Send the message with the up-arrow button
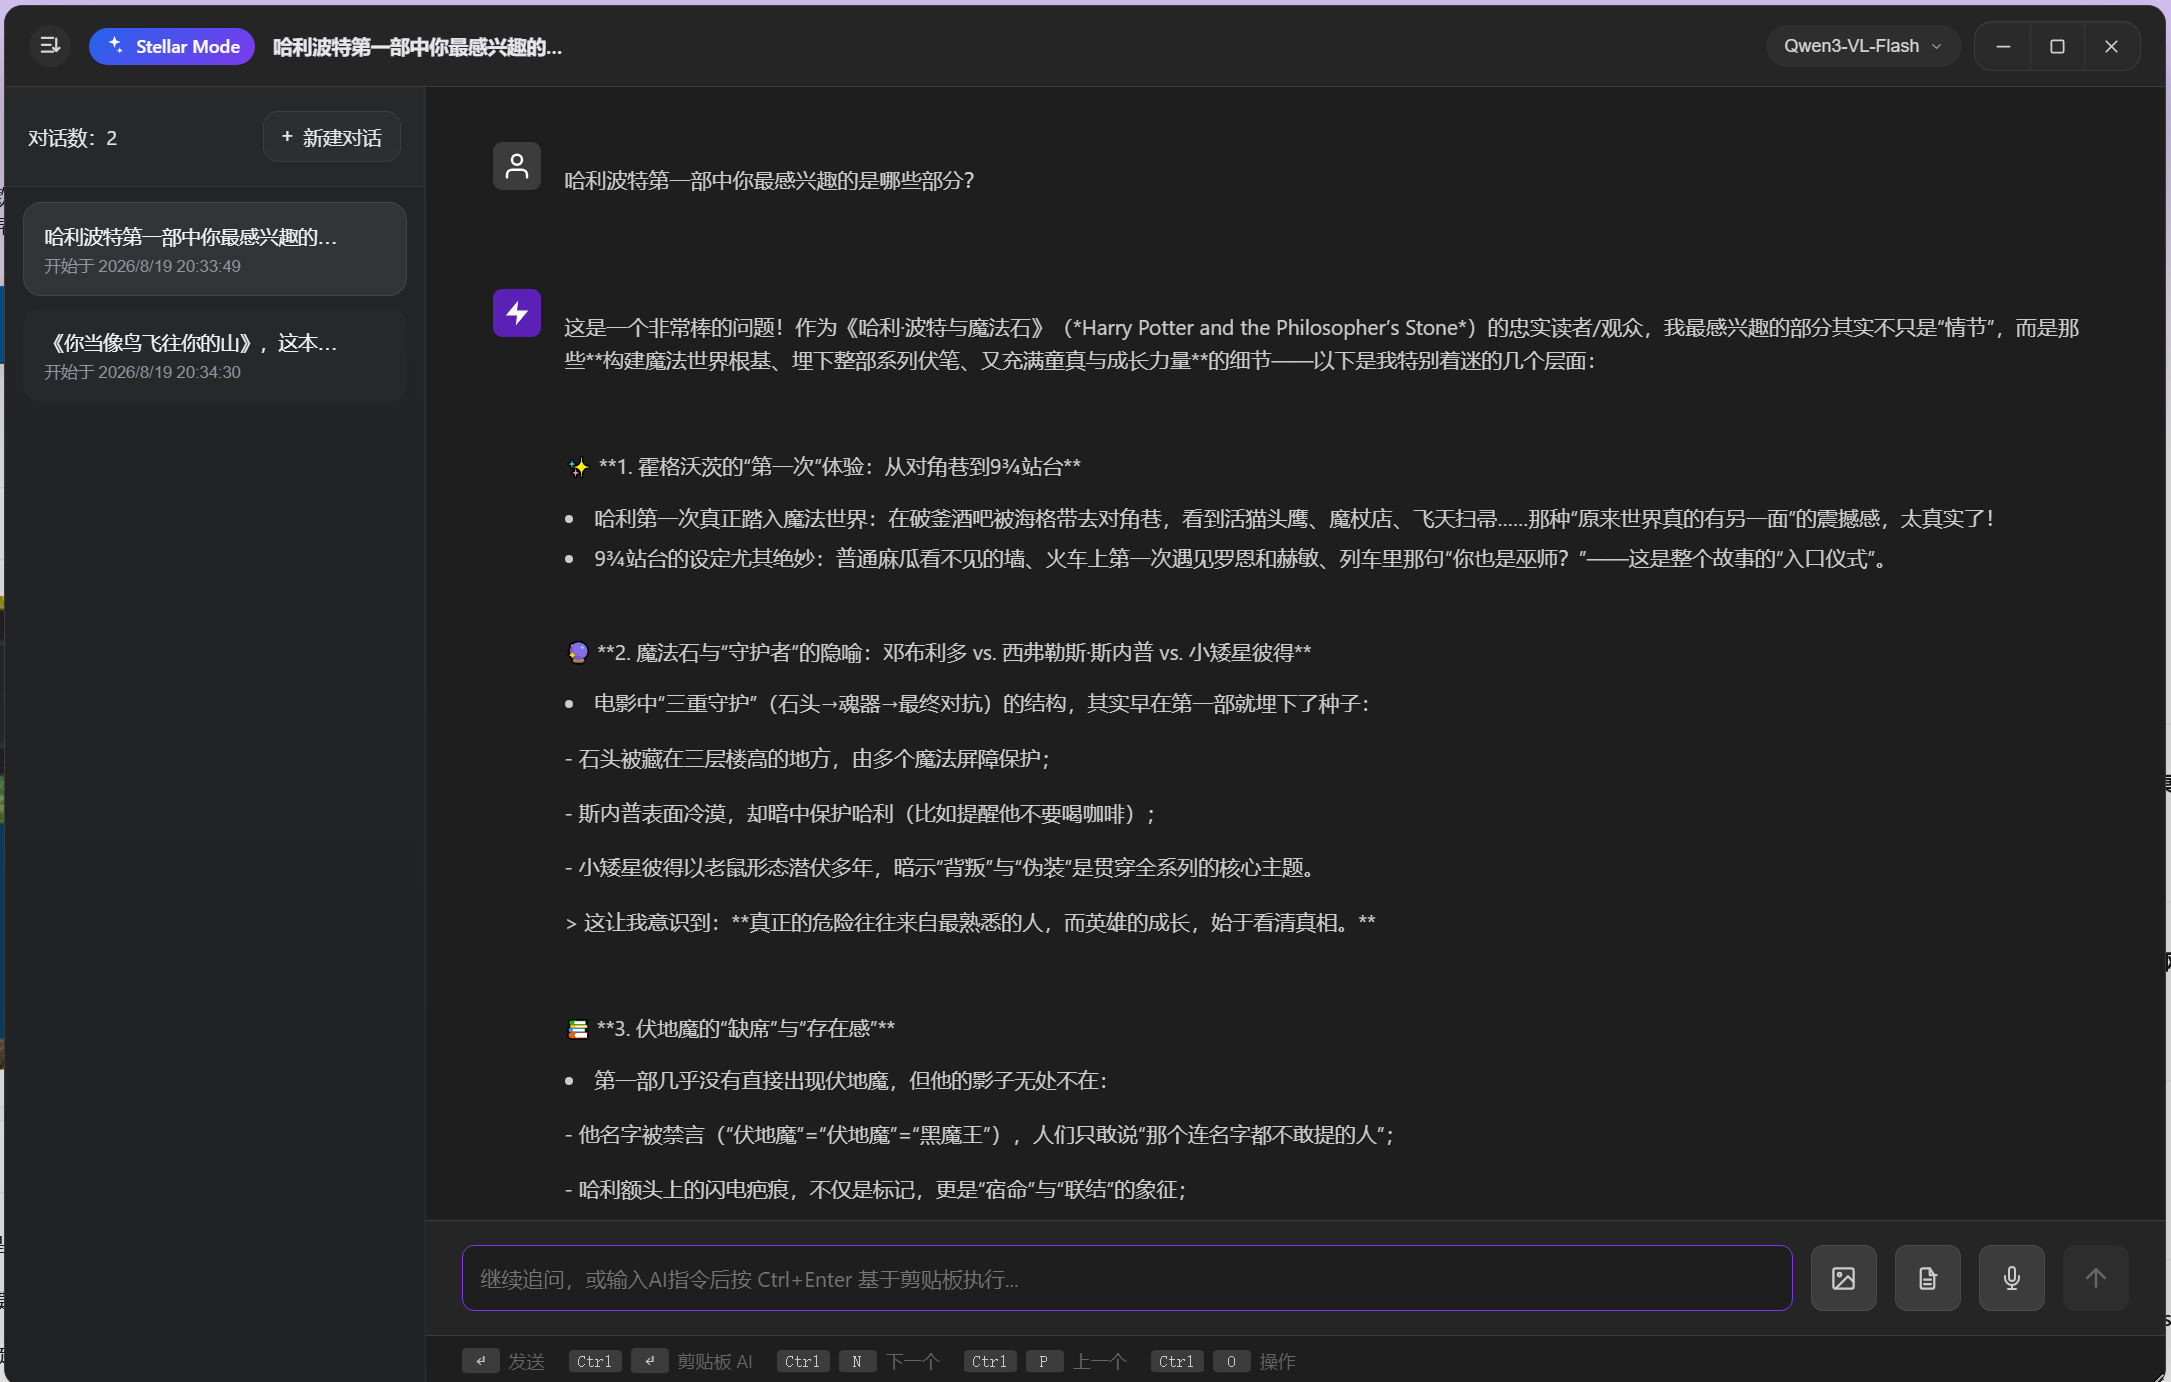This screenshot has width=2171, height=1382. 2096,1278
